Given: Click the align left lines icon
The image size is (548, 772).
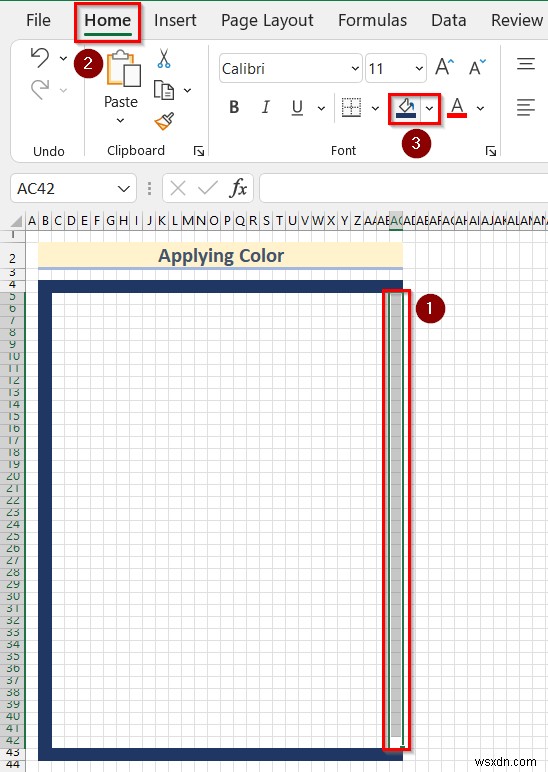Looking at the screenshot, I should tap(526, 107).
